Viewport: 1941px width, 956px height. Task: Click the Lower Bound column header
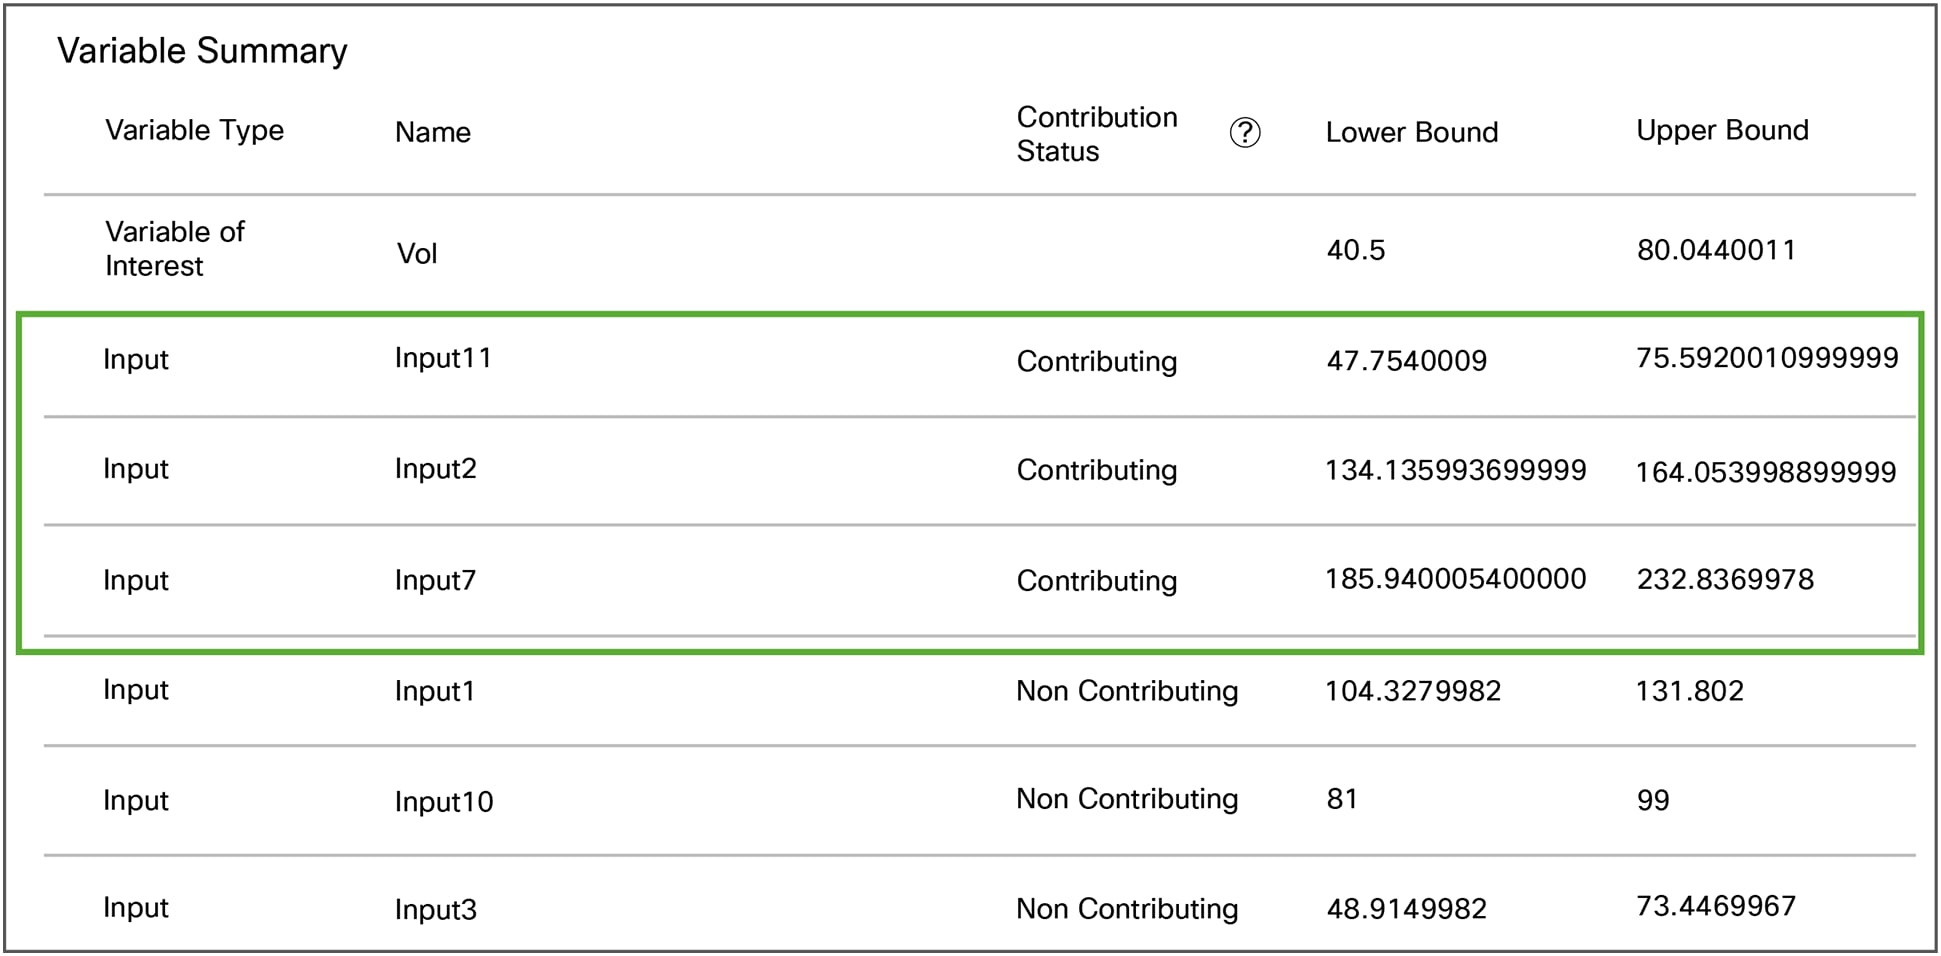(1411, 132)
